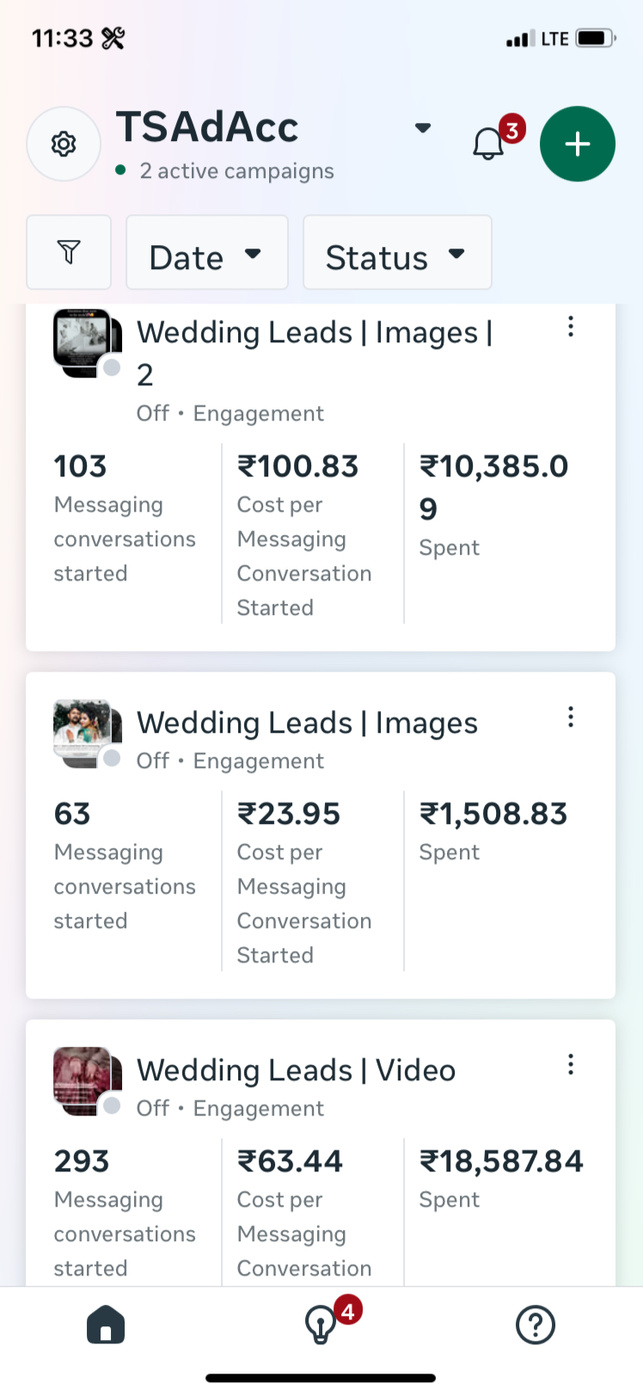Screen dimensions: 643x1396
Task: Open the TSAdAcc account switcher arrow
Action: coord(423,128)
